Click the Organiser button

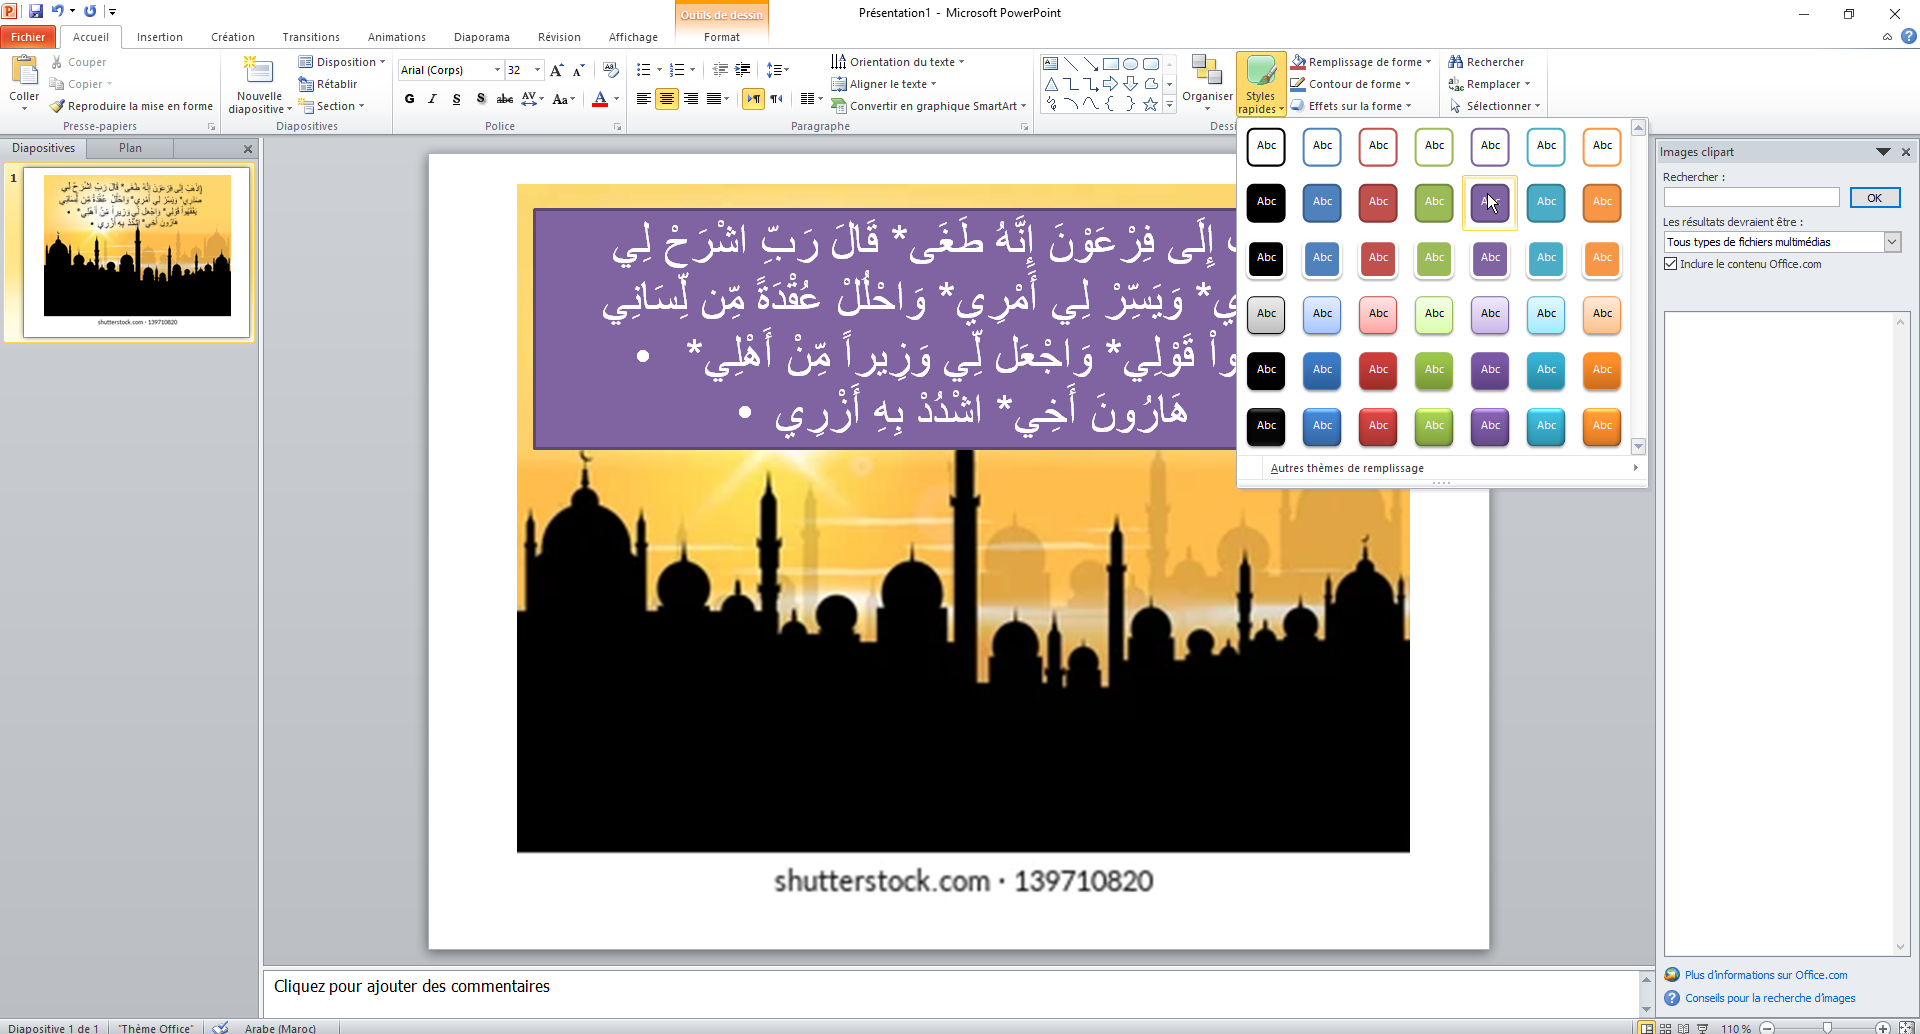click(x=1207, y=83)
